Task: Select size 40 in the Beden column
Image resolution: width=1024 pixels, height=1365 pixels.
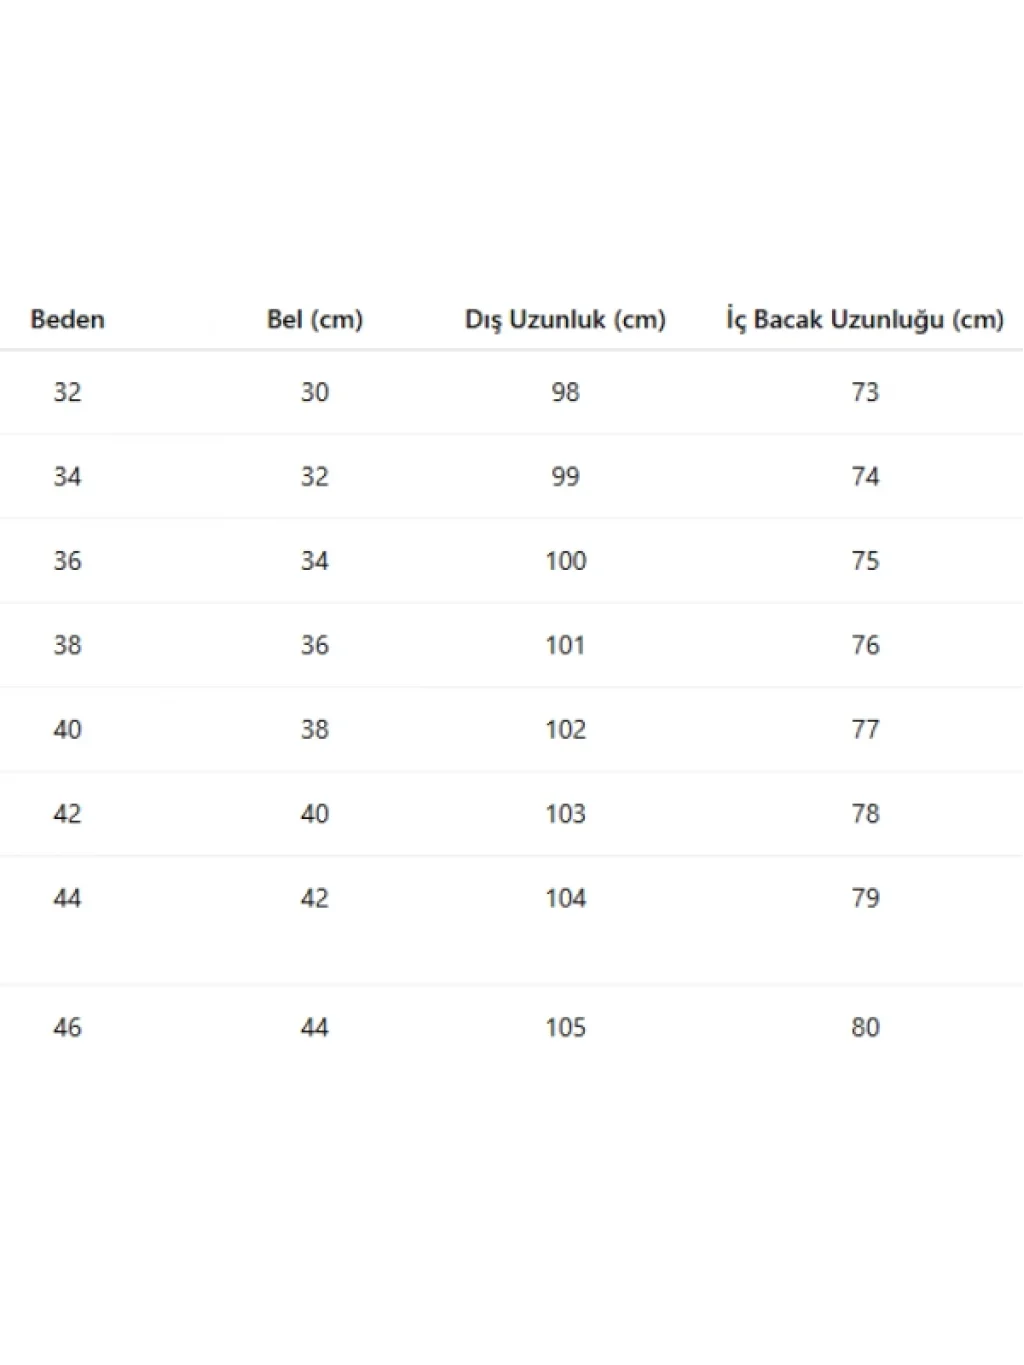Action: point(67,730)
